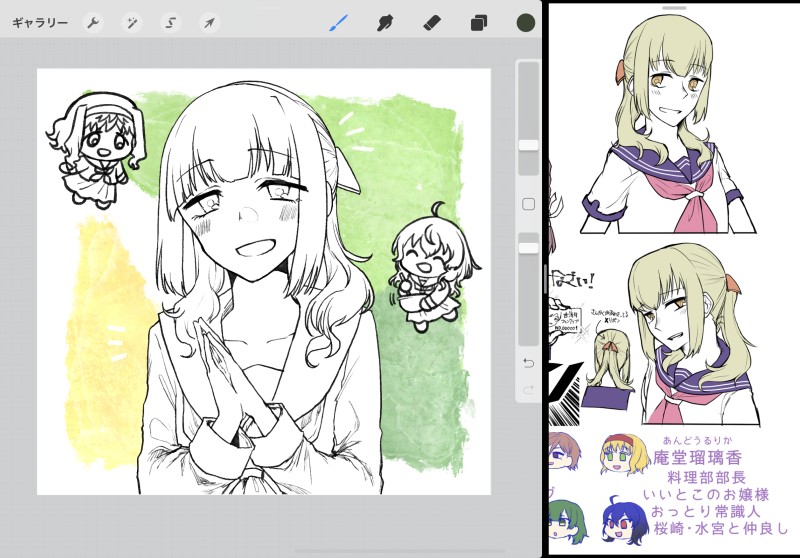Open the Layers panel
Screen dimensions: 800x558
(x=479, y=23)
